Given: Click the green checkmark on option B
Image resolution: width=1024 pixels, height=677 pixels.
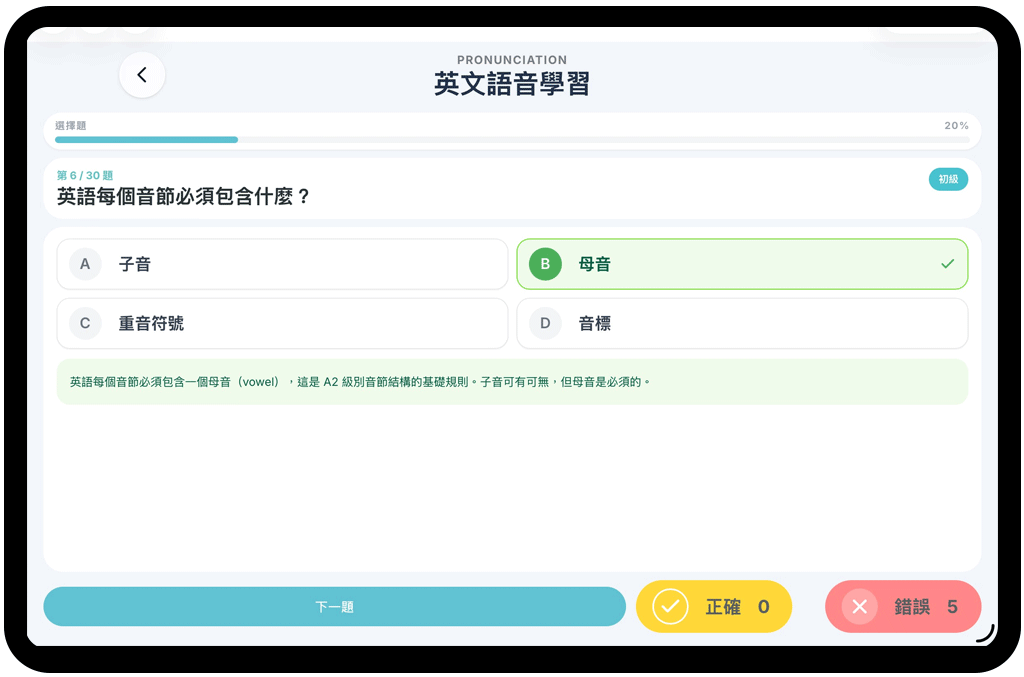Looking at the screenshot, I should click(x=948, y=264).
